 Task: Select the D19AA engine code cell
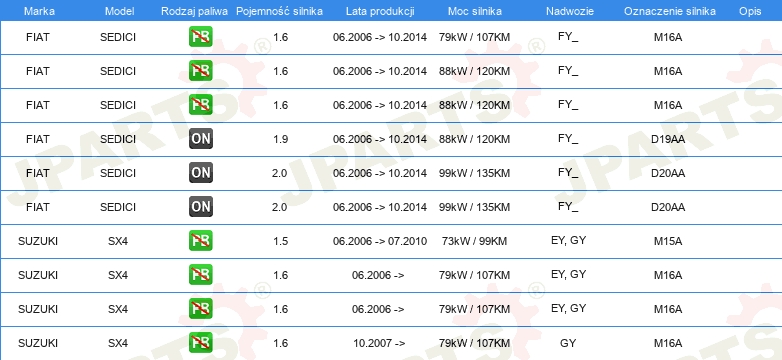point(668,139)
